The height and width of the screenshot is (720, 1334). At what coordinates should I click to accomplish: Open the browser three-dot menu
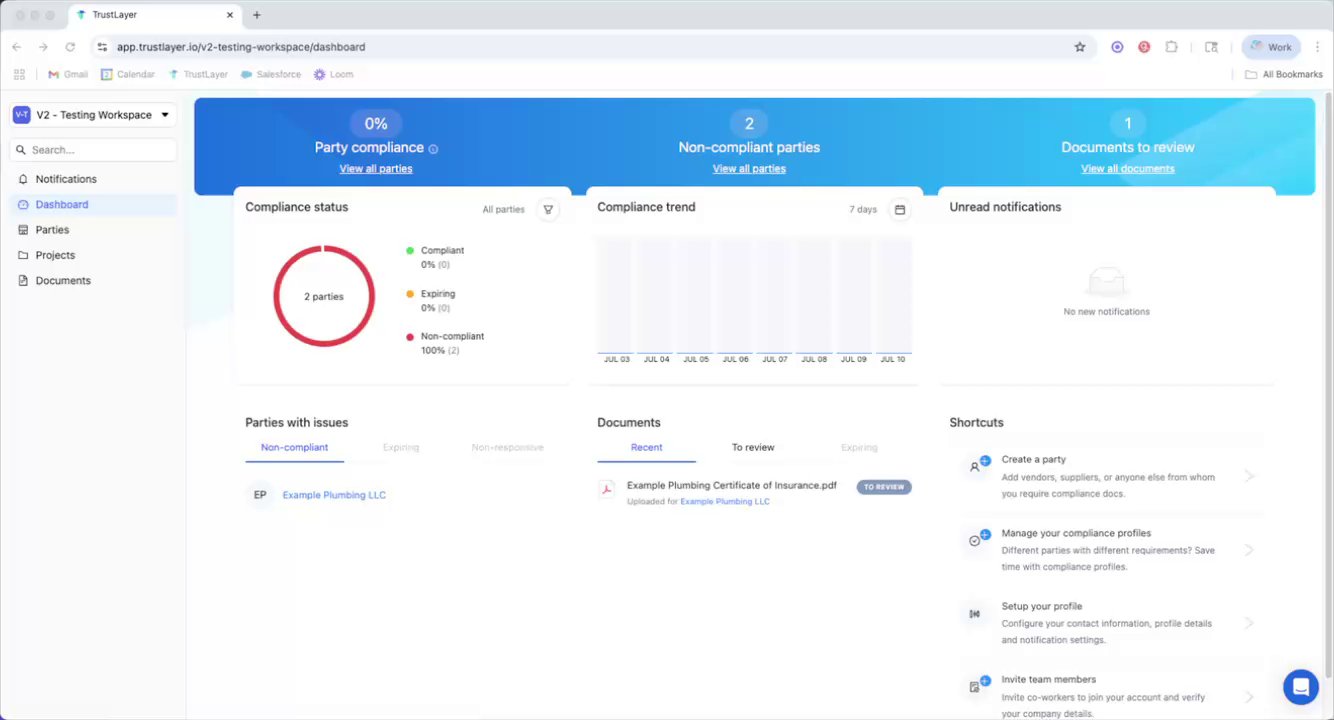[1319, 47]
